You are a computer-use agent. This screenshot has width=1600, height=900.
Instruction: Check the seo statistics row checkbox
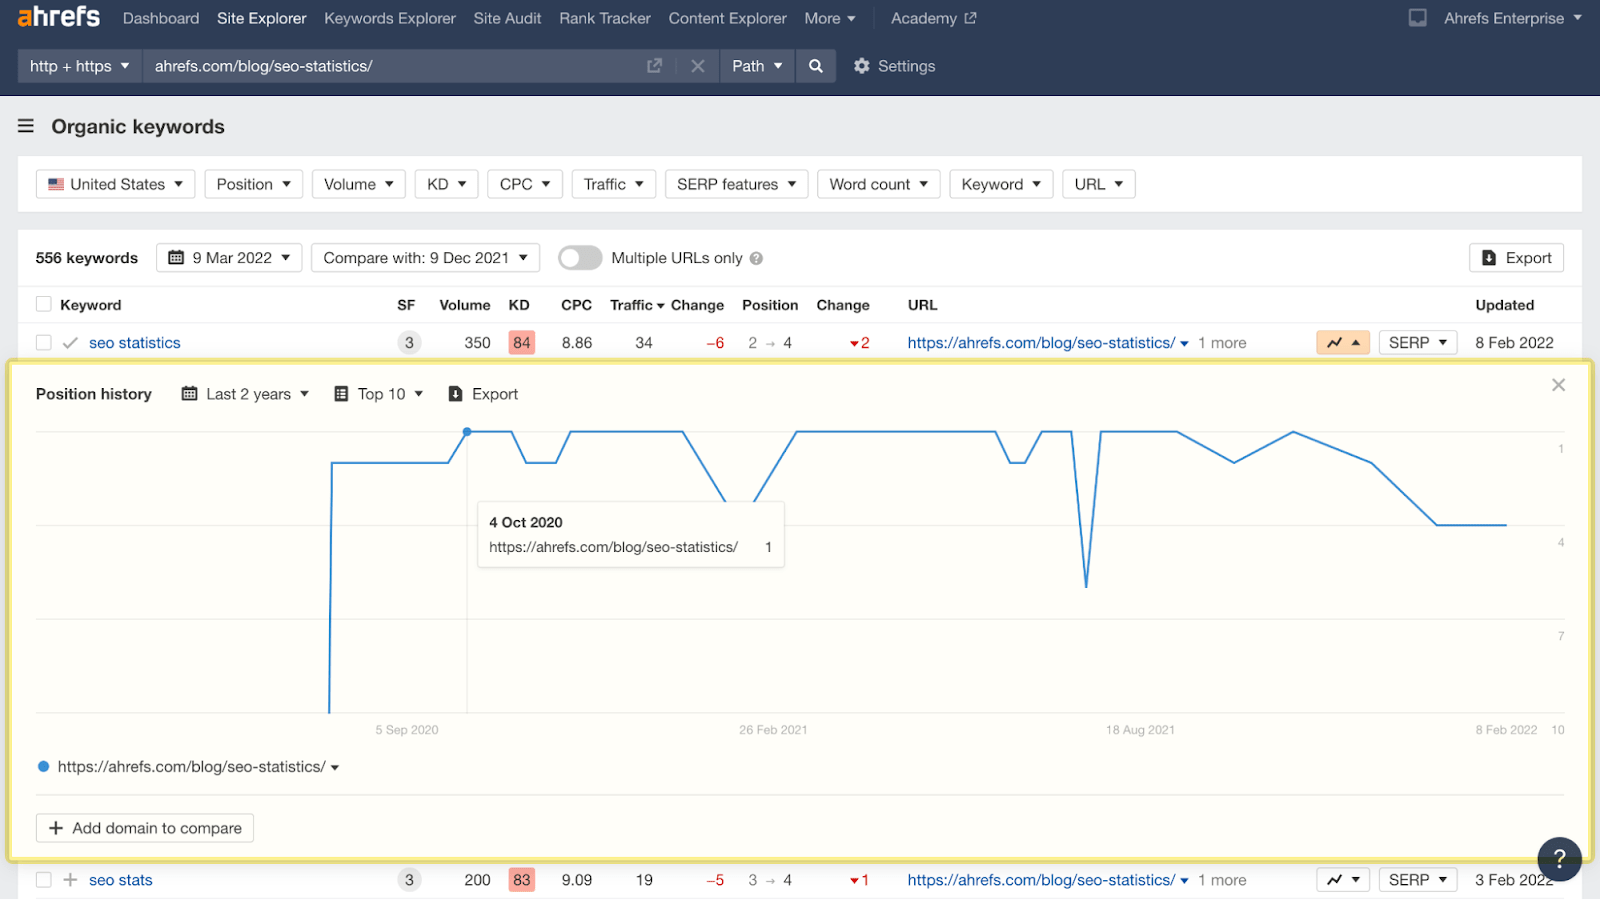pyautogui.click(x=44, y=343)
